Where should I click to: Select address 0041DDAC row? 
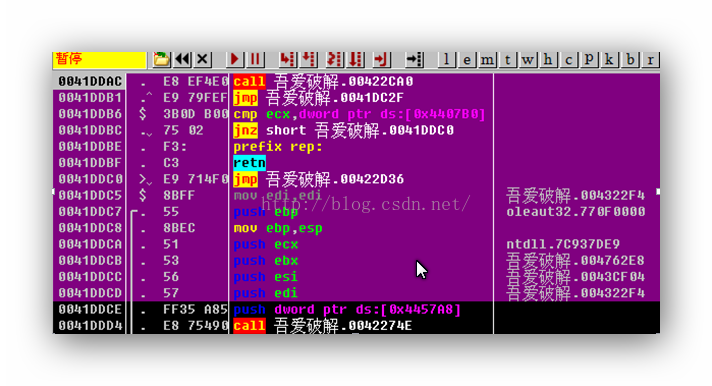pos(90,81)
